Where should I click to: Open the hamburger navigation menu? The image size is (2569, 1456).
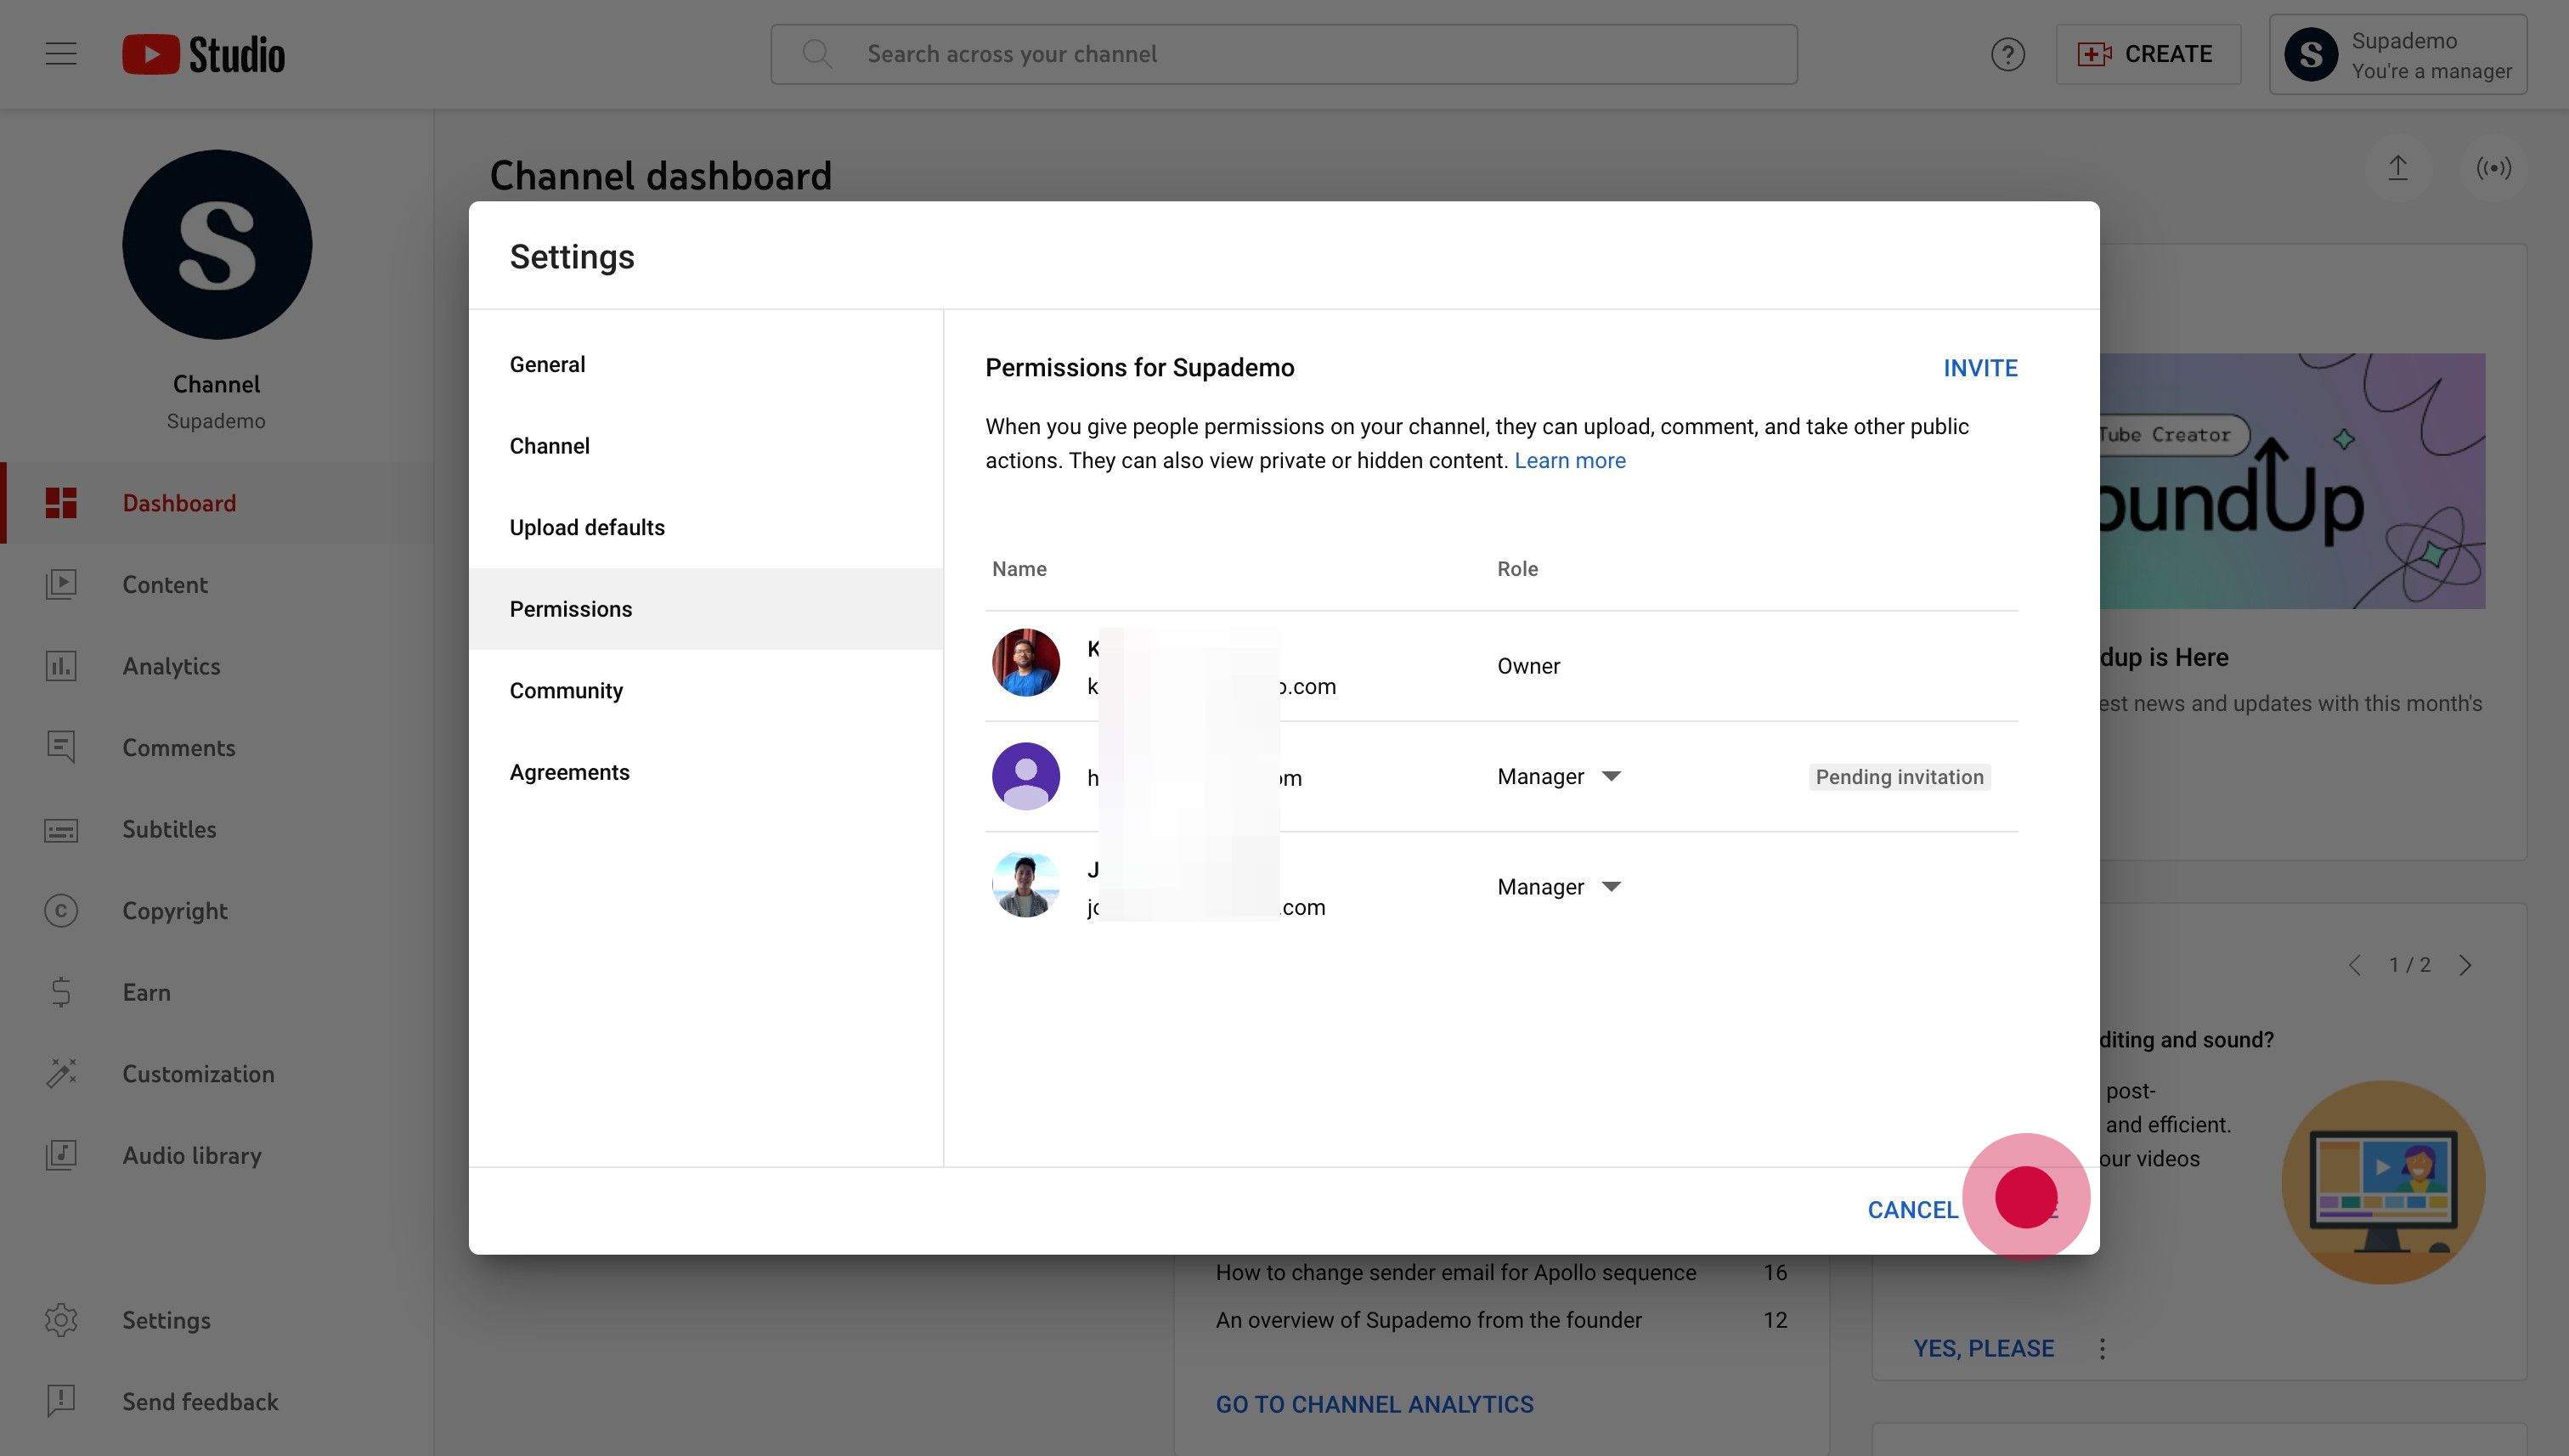click(61, 54)
